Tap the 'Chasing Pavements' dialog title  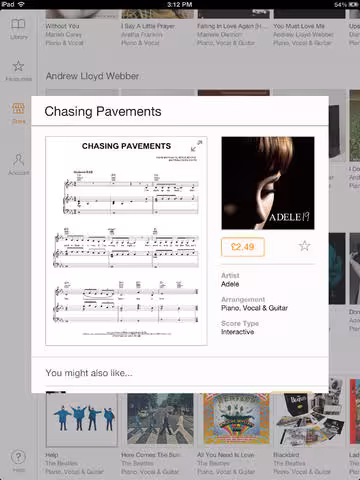pyautogui.click(x=103, y=112)
